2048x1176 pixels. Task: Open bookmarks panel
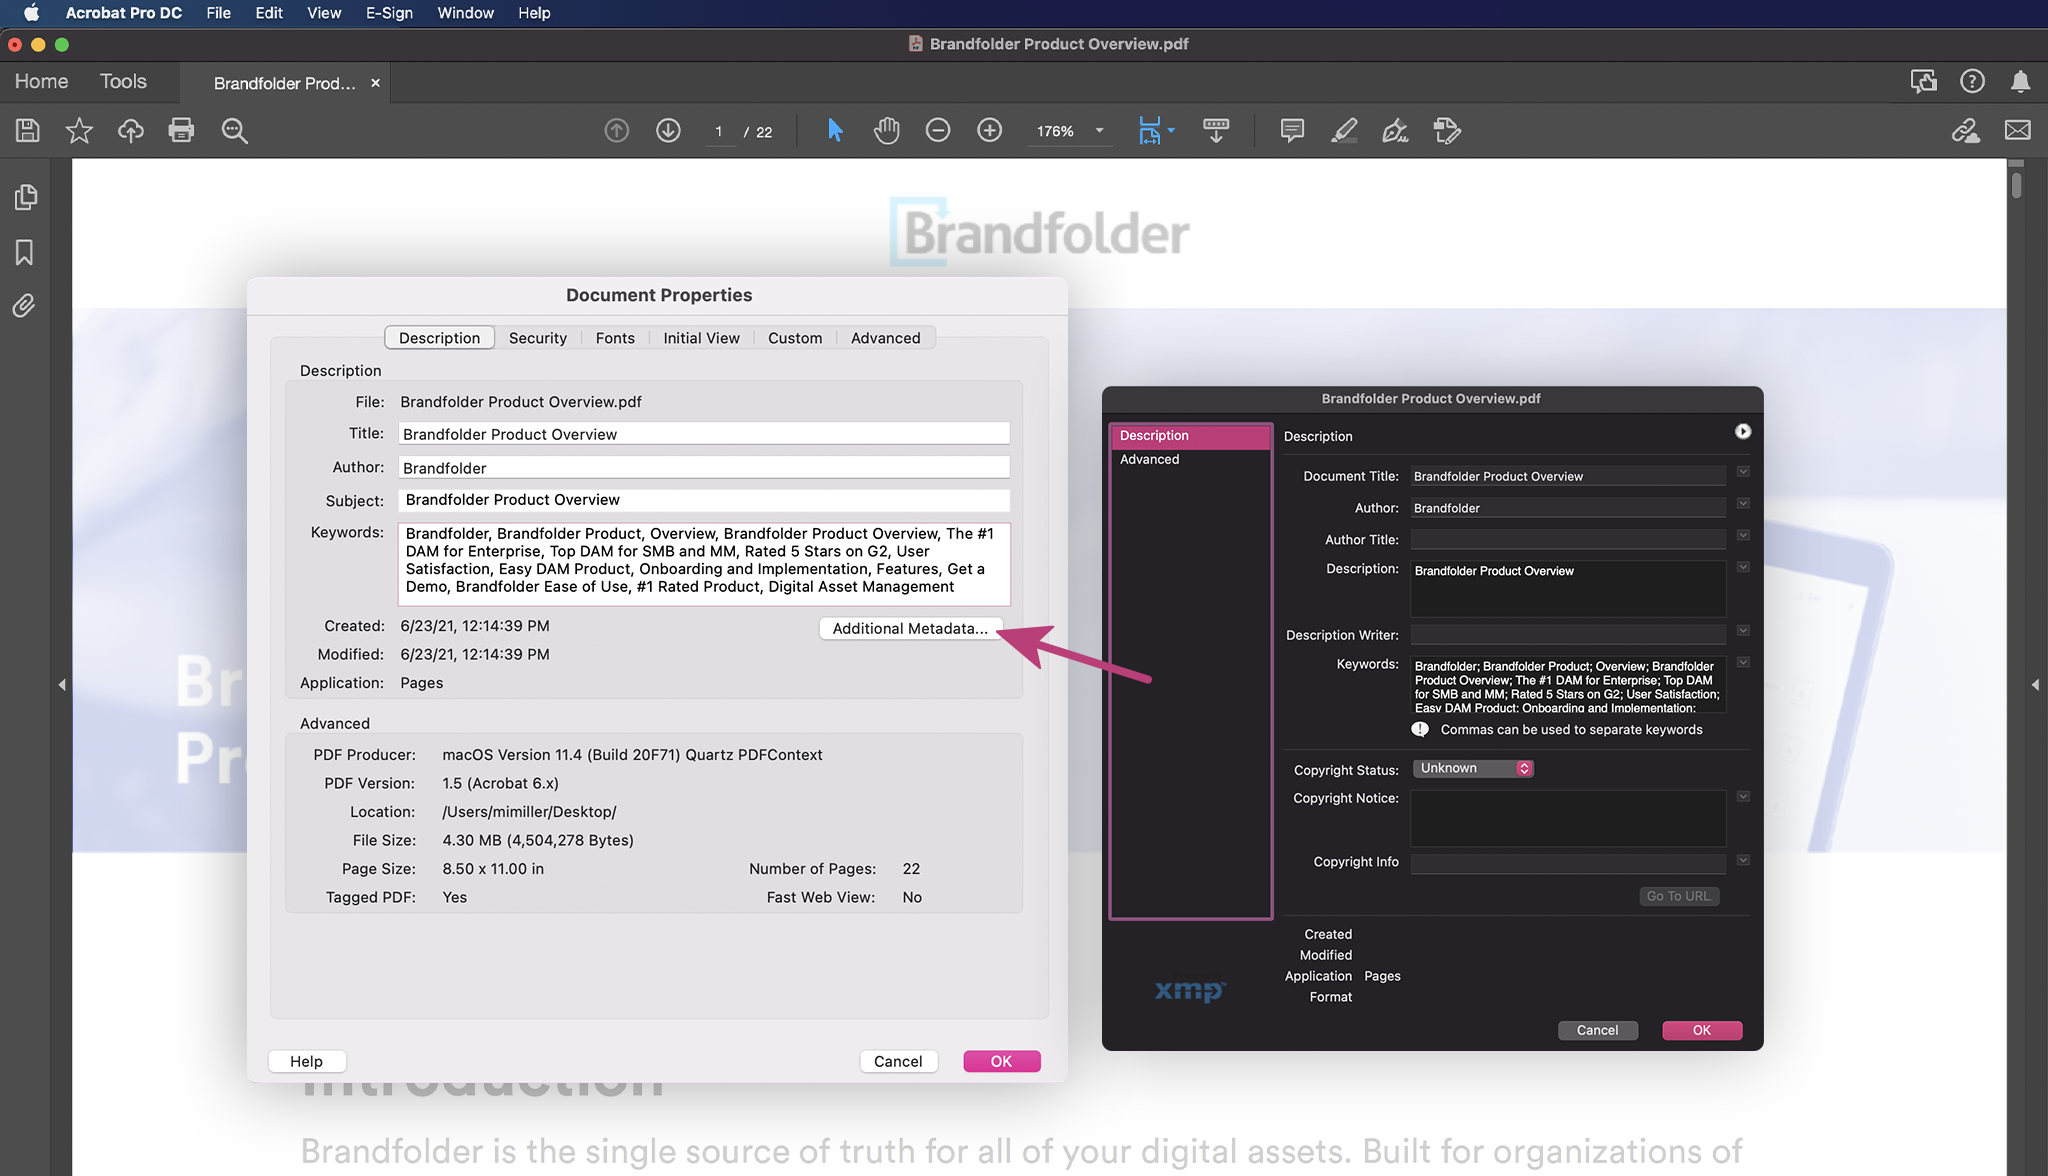[24, 252]
